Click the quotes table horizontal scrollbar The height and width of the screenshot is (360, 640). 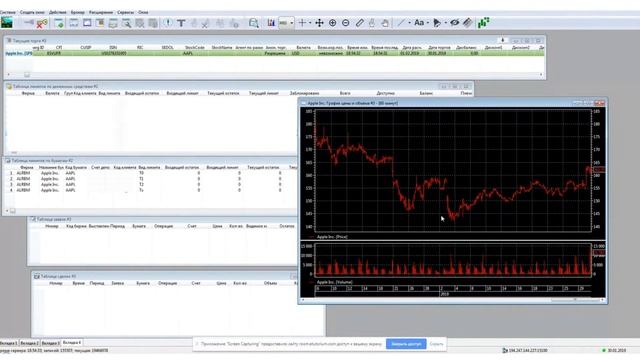[274, 75]
